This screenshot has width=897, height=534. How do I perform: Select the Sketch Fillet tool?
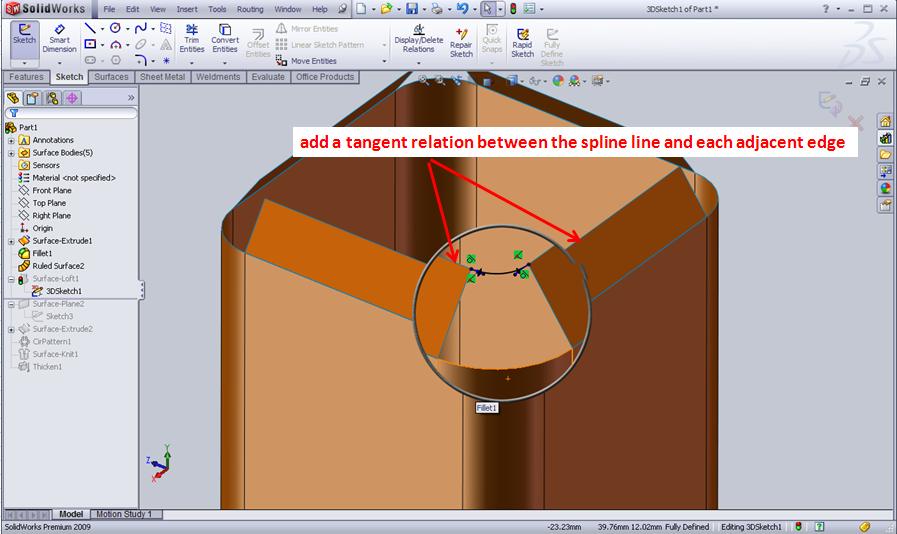pyautogui.click(x=141, y=60)
